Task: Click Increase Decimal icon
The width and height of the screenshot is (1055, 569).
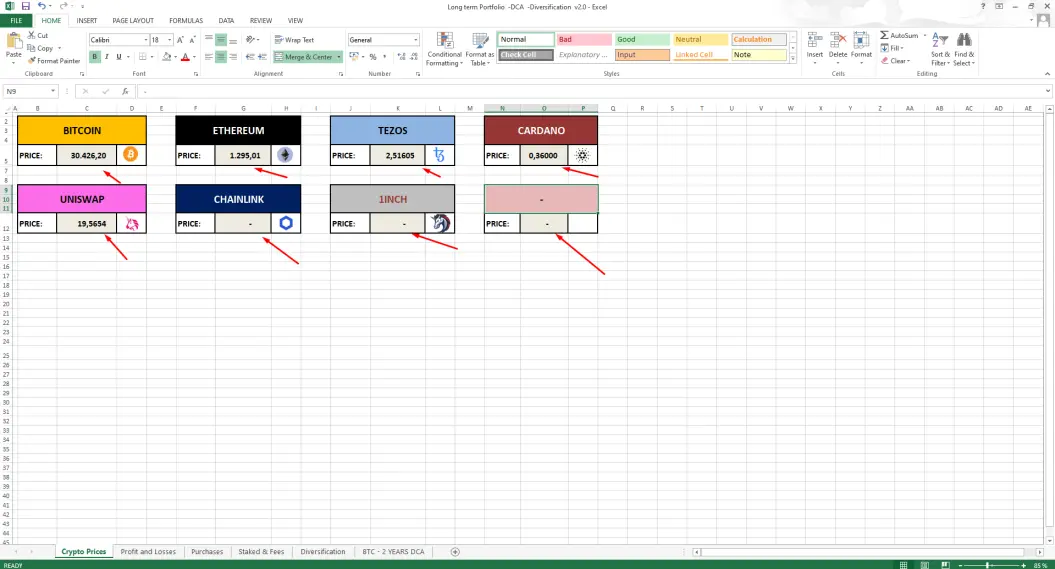Action: (402, 57)
